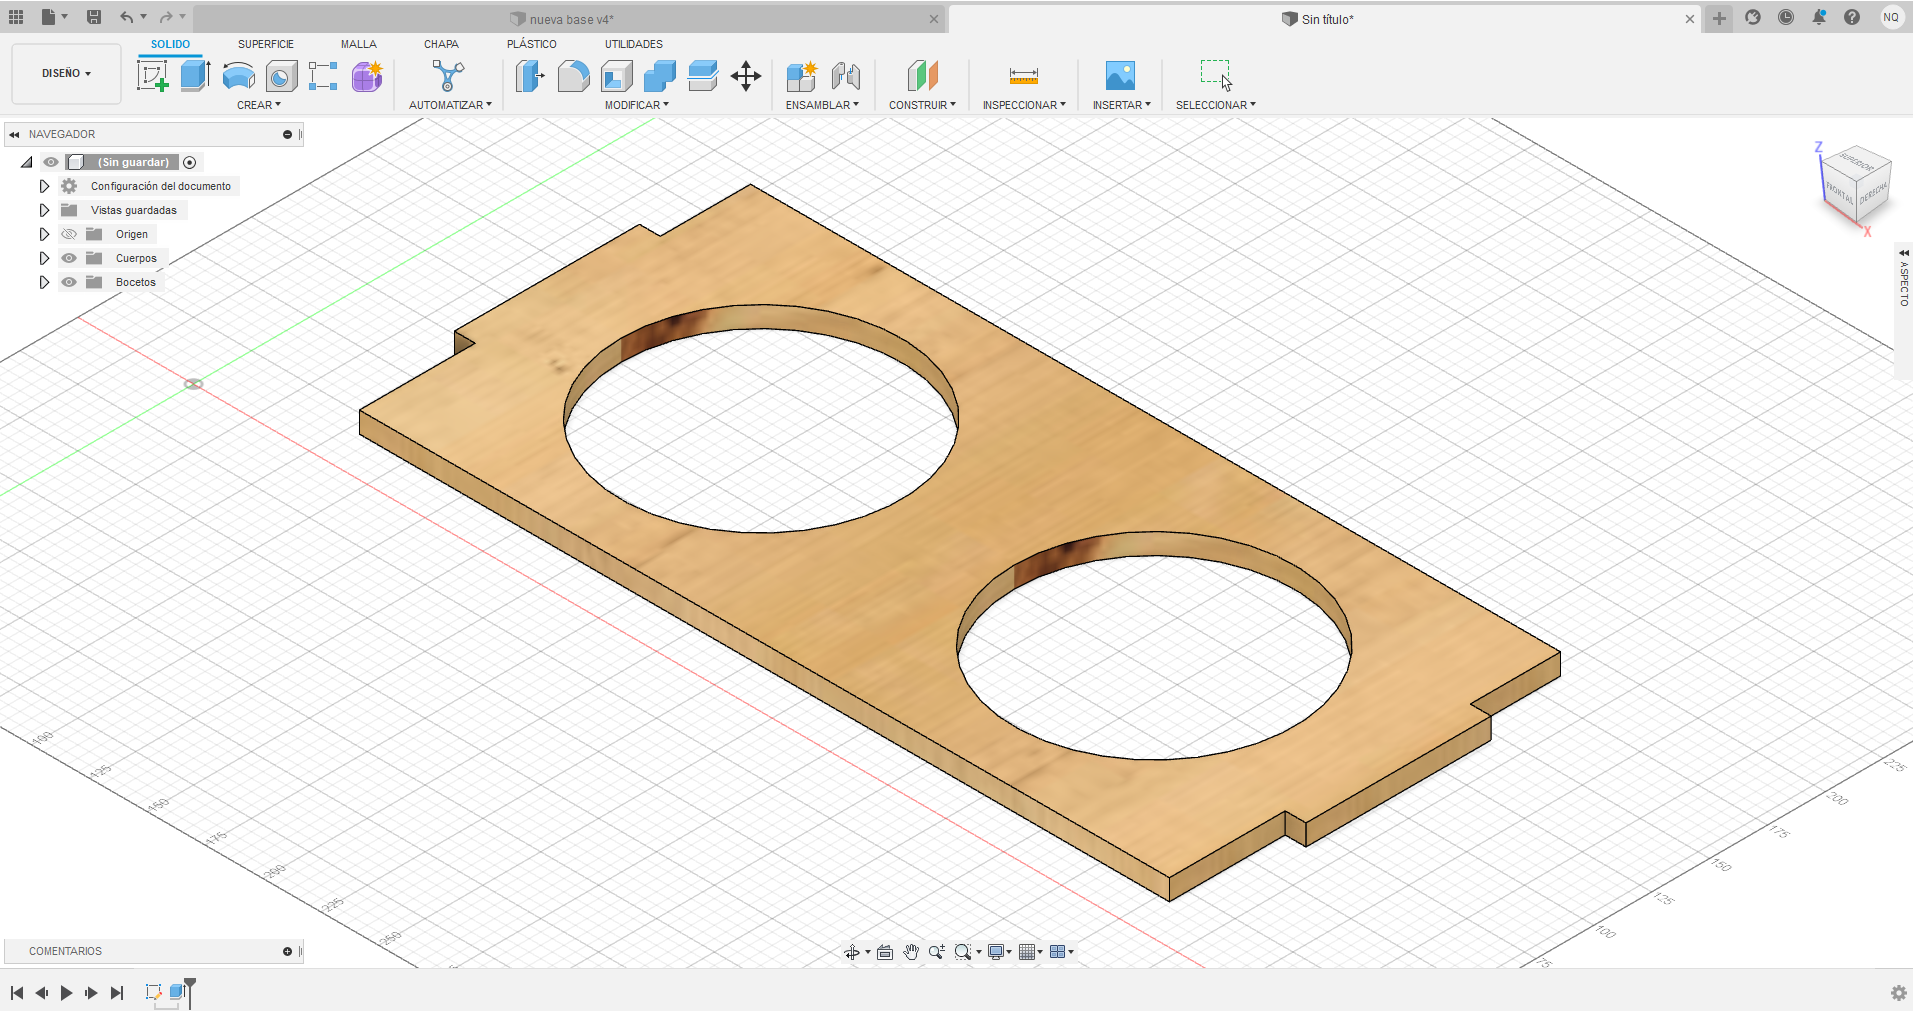
Task: Switch to the MALLA tab
Action: (358, 44)
